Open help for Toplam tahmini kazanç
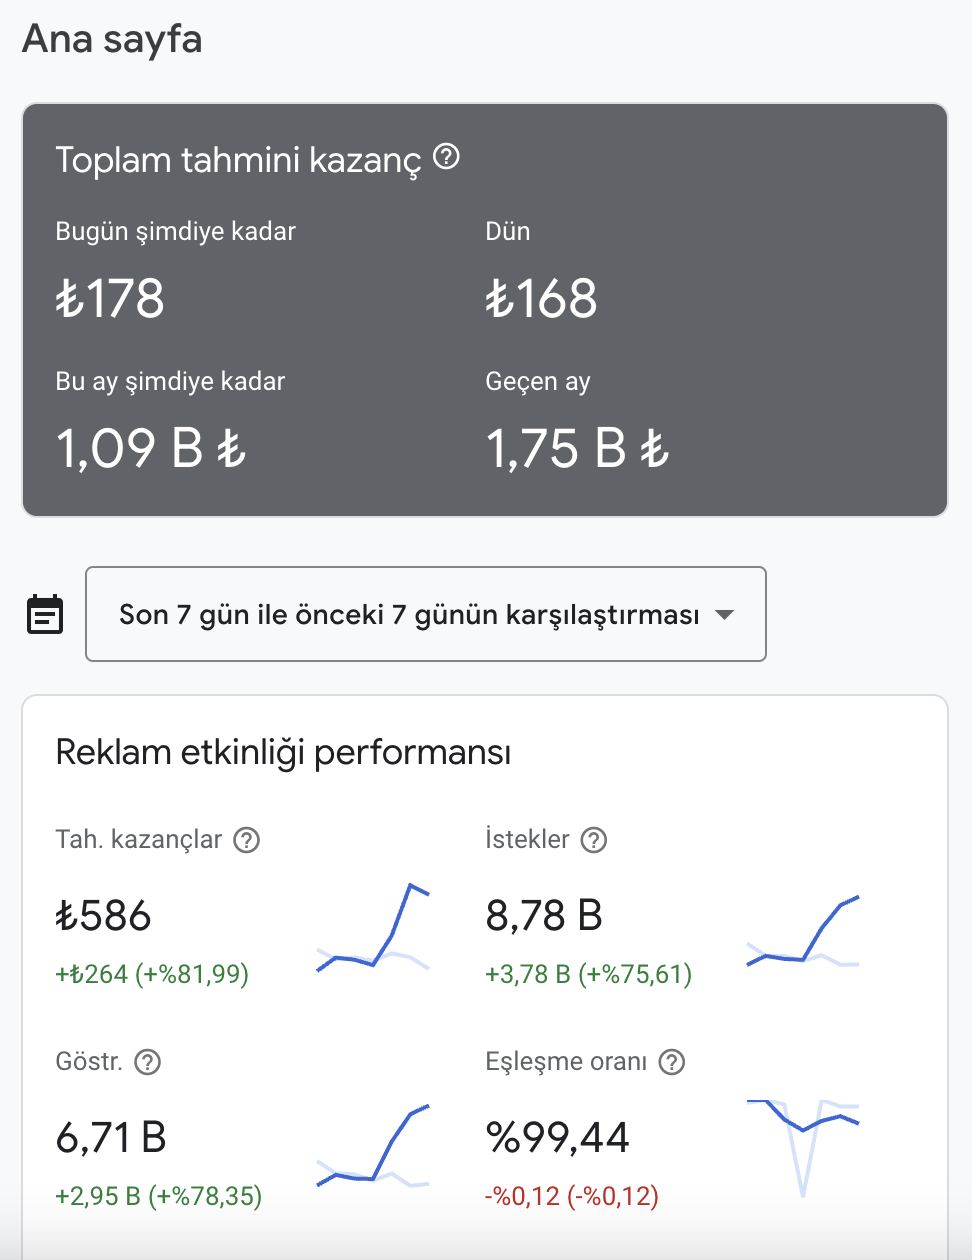 coord(446,157)
